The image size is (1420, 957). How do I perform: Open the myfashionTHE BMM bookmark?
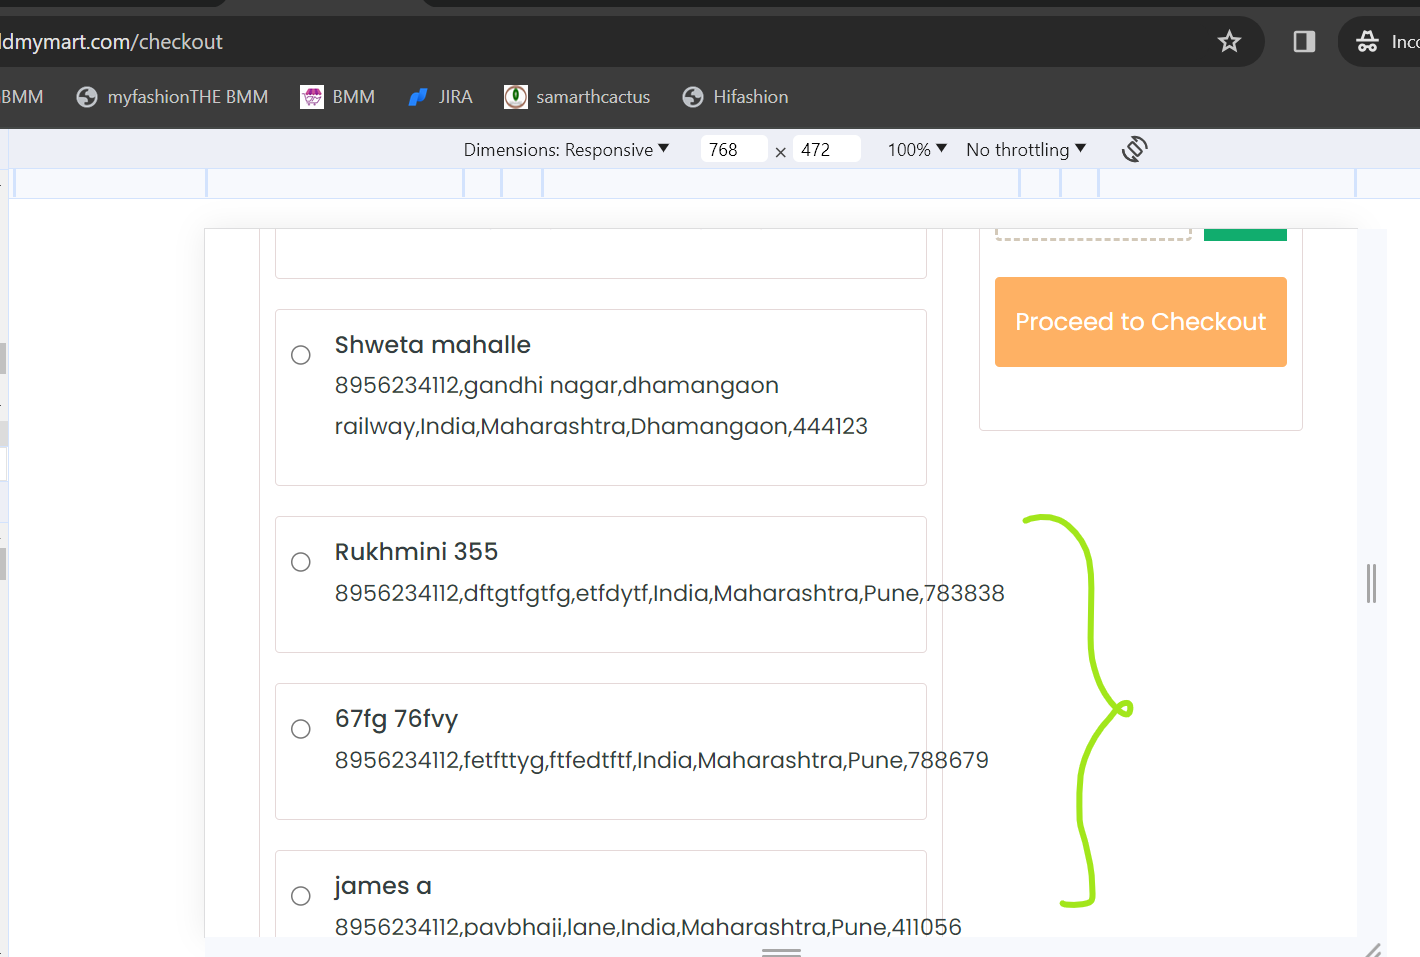point(172,97)
